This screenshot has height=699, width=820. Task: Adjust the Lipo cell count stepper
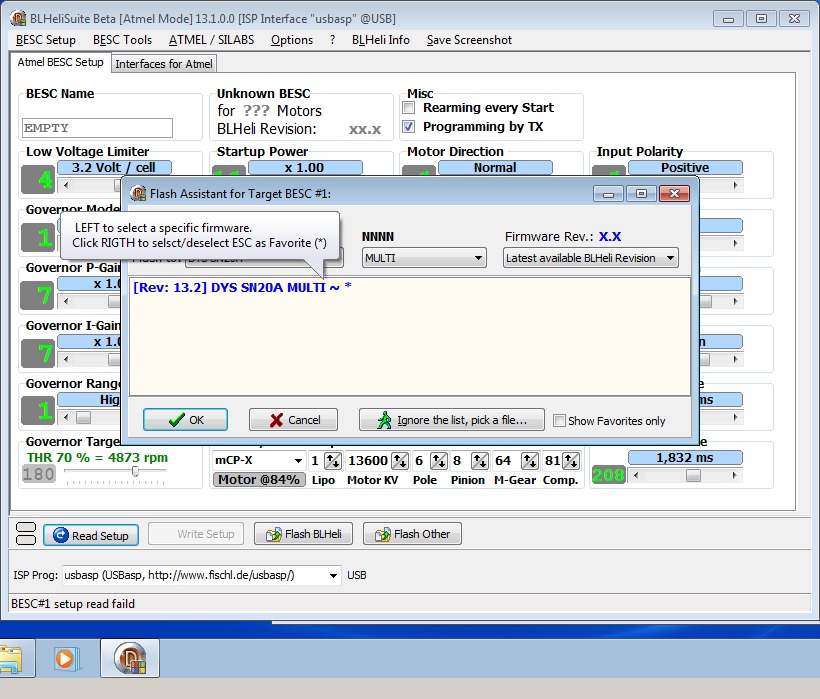(x=333, y=461)
